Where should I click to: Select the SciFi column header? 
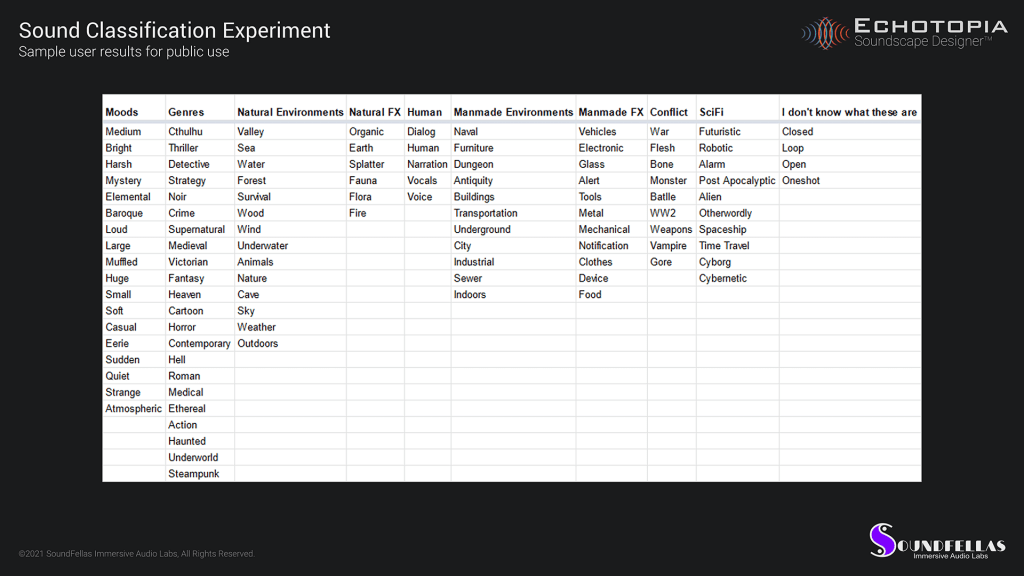[709, 112]
